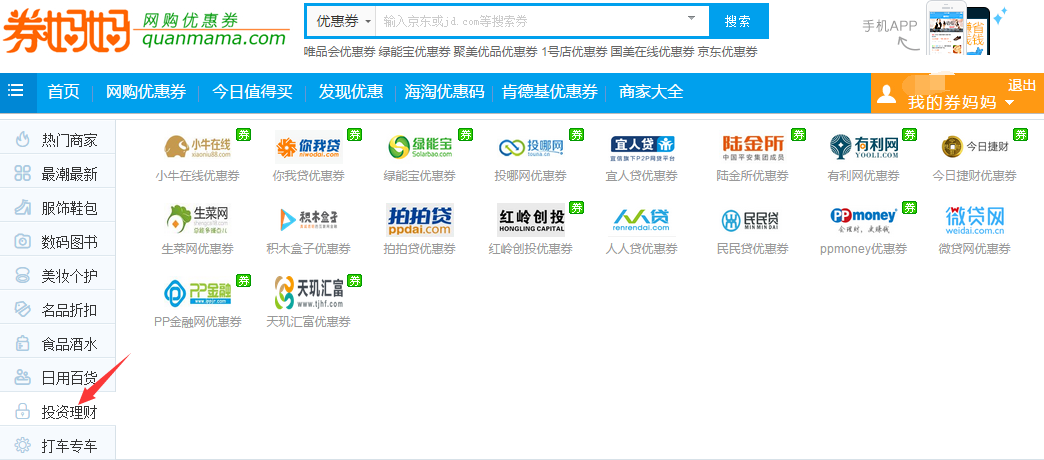Screen dimensions: 1044x460
Task: Open 发现优惠 navigation item
Action: click(351, 92)
